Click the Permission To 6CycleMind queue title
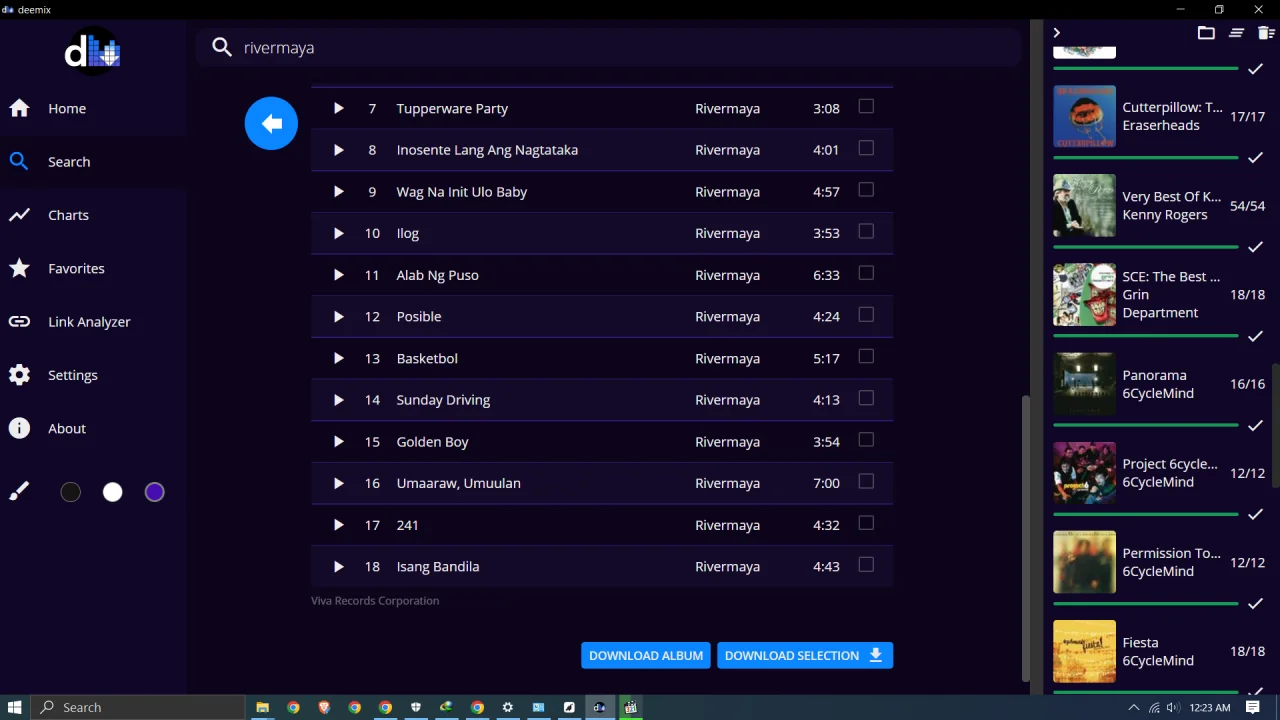Viewport: 1280px width, 720px height. click(1171, 553)
